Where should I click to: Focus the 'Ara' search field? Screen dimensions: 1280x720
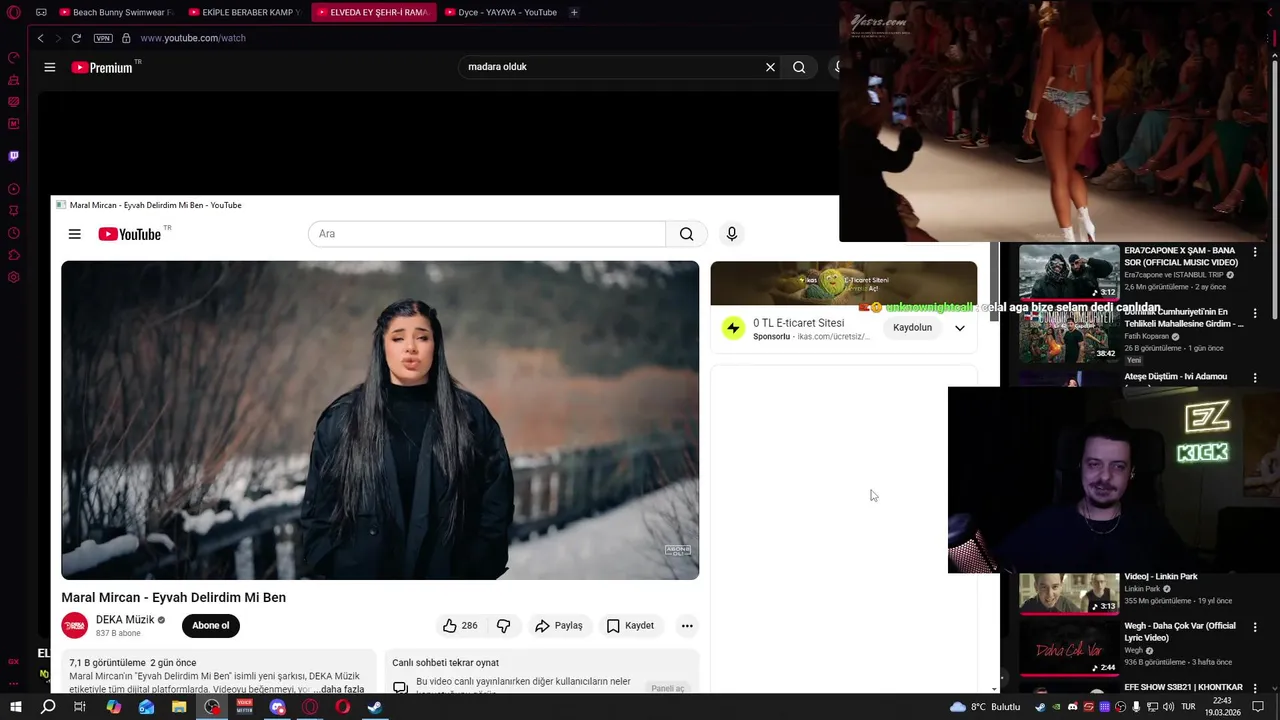coord(487,234)
